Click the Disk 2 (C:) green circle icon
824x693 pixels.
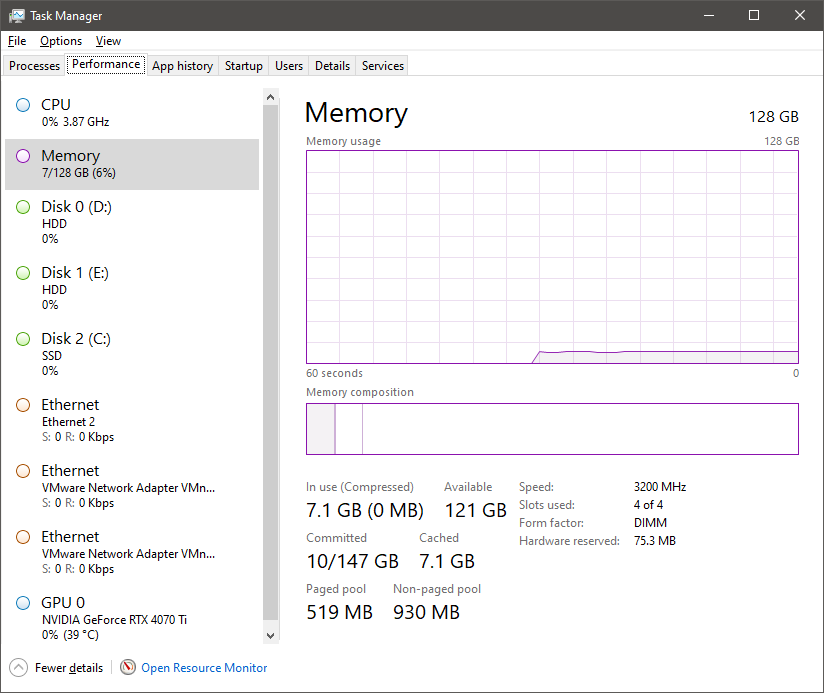coord(23,339)
